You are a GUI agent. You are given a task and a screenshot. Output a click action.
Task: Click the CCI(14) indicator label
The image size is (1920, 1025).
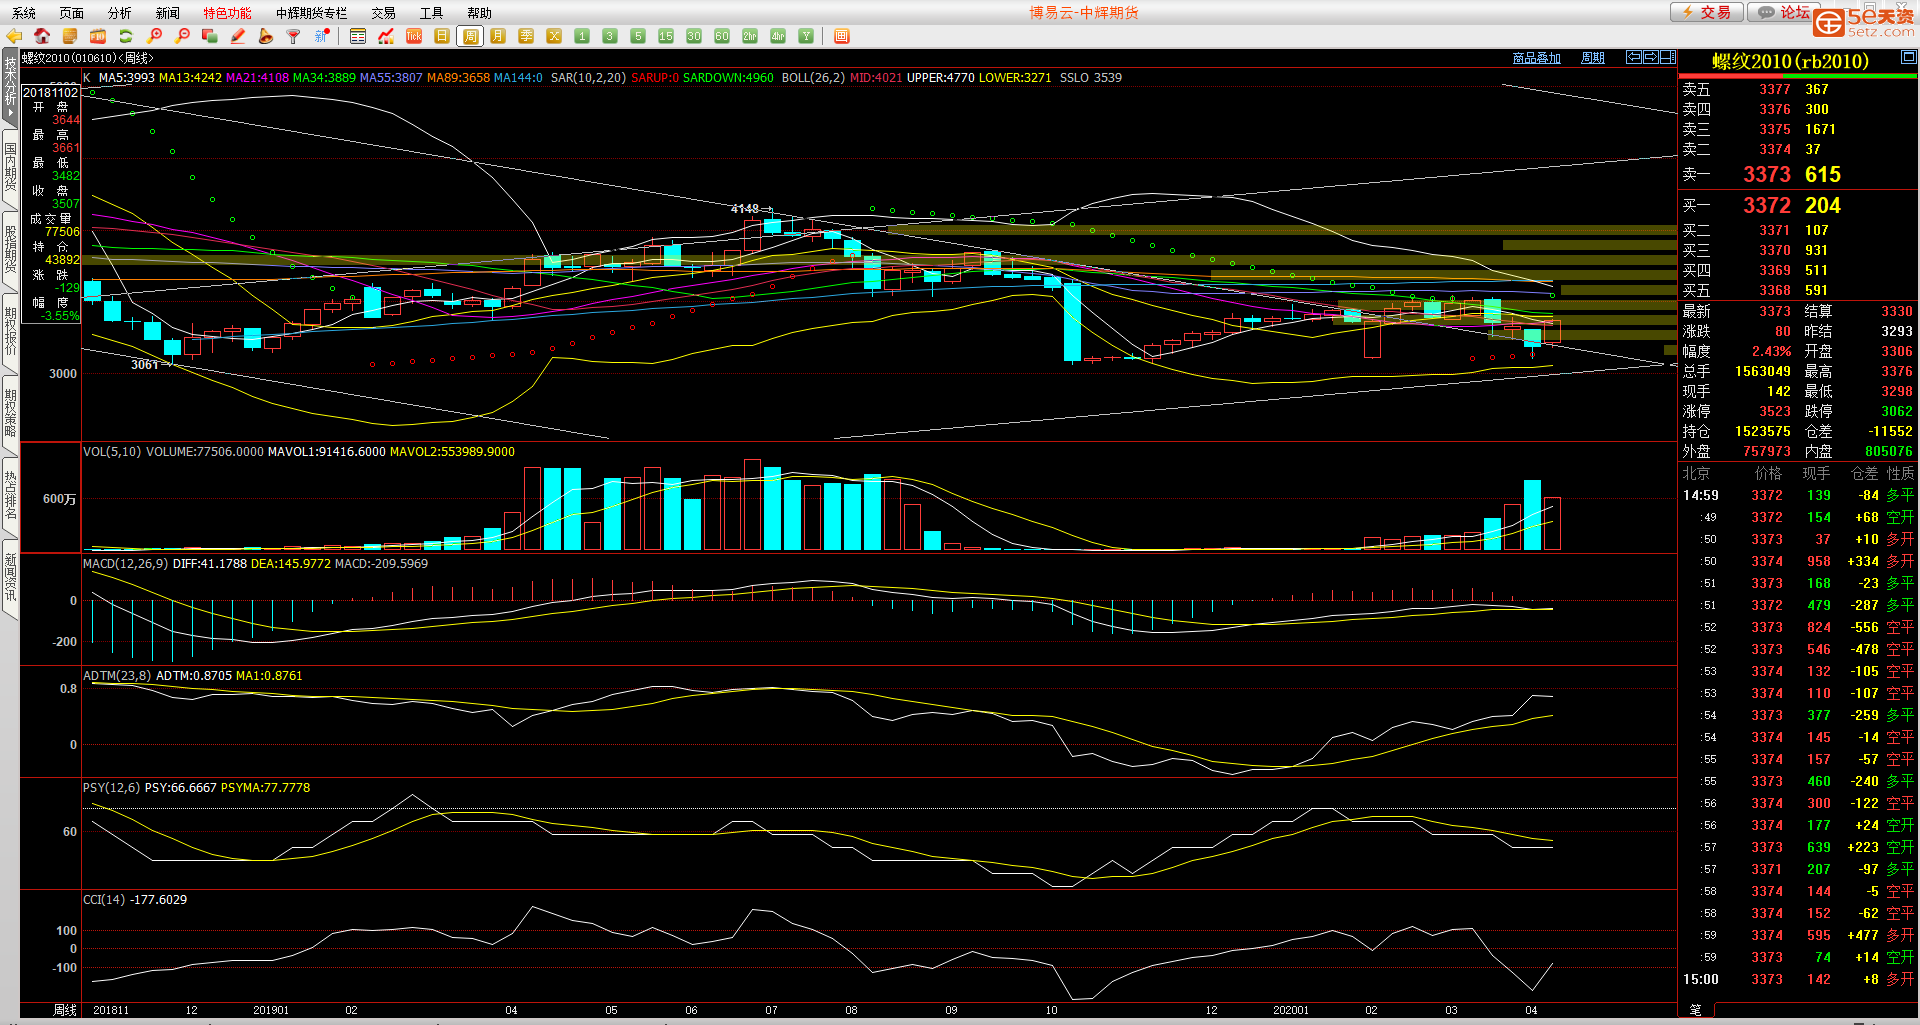[x=105, y=900]
